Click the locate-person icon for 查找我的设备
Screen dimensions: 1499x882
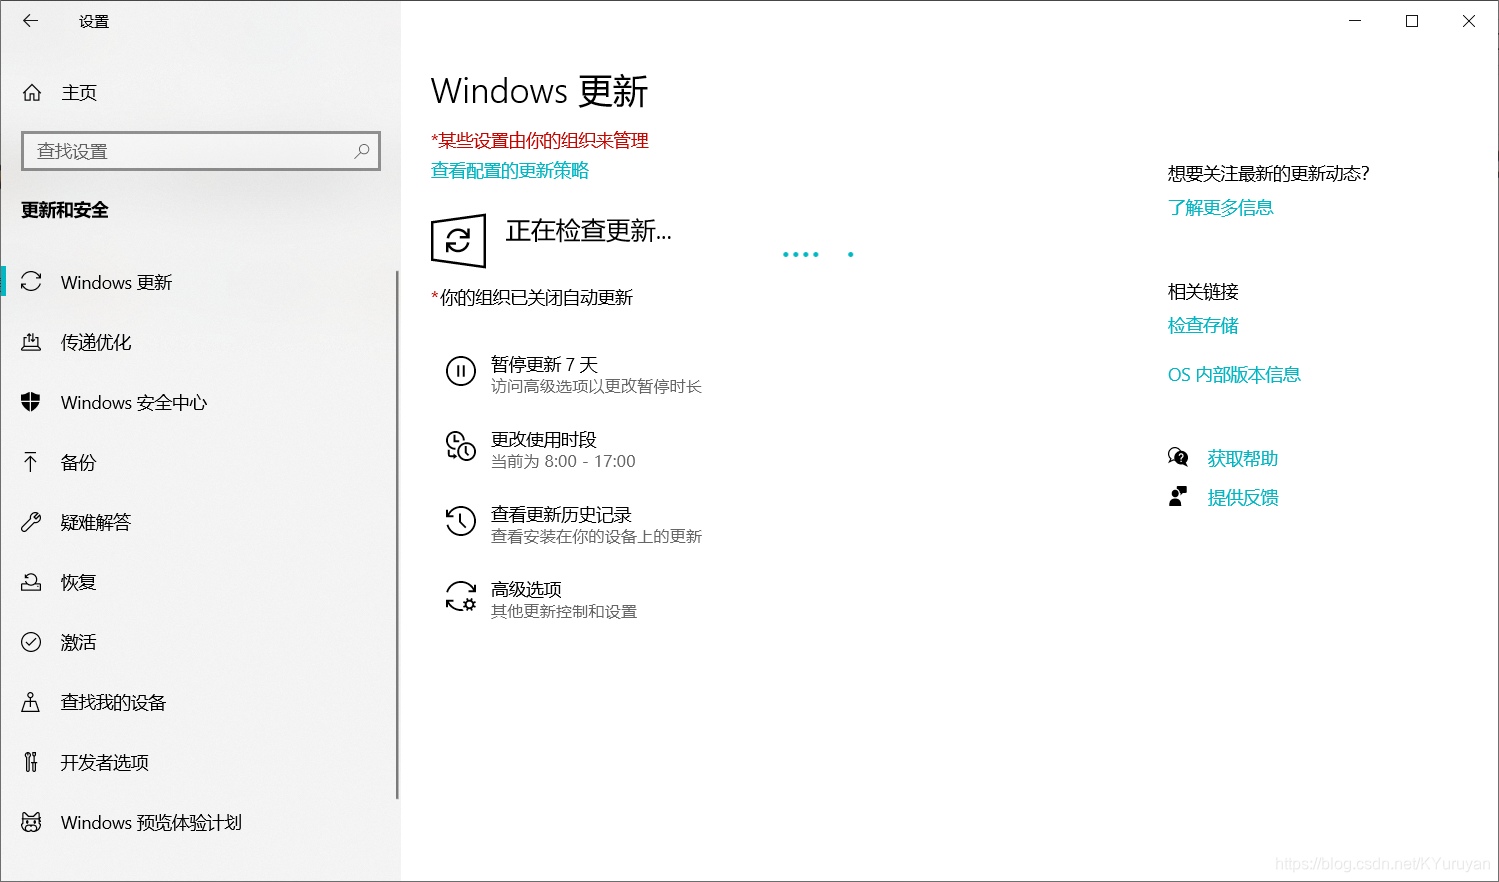[x=31, y=702]
